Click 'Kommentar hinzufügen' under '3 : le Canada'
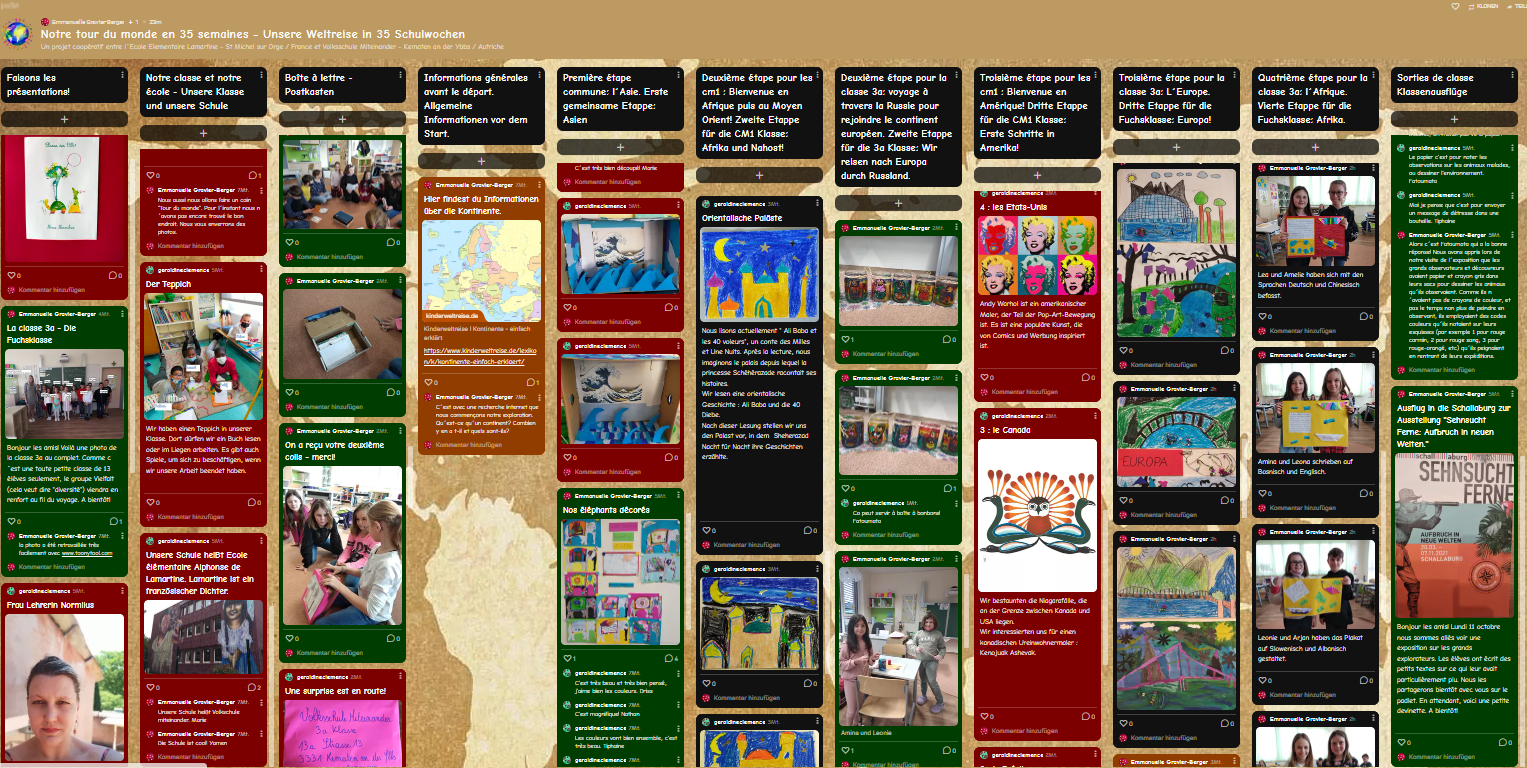The height and width of the screenshot is (768, 1527). point(1024,731)
